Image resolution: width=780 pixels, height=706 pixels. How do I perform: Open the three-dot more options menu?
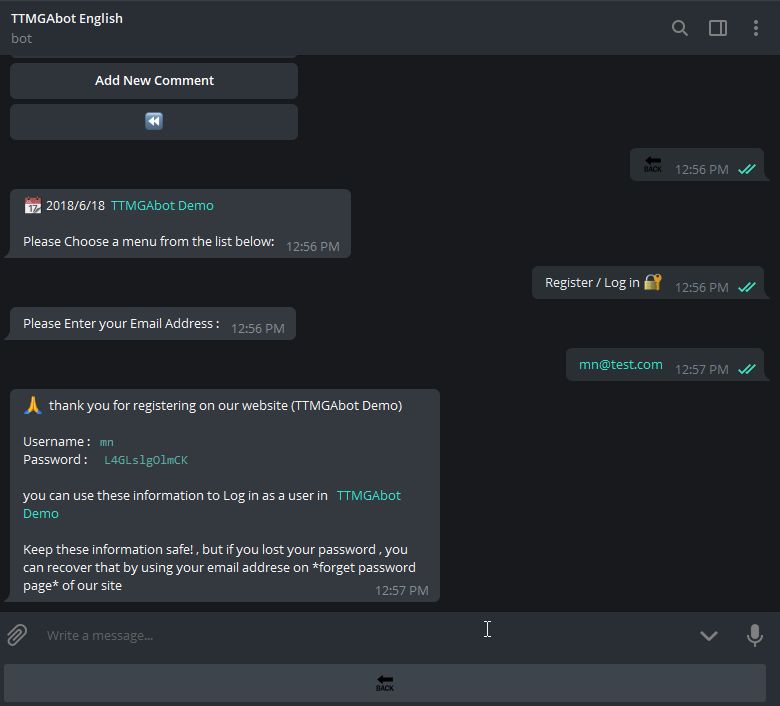pyautogui.click(x=755, y=28)
